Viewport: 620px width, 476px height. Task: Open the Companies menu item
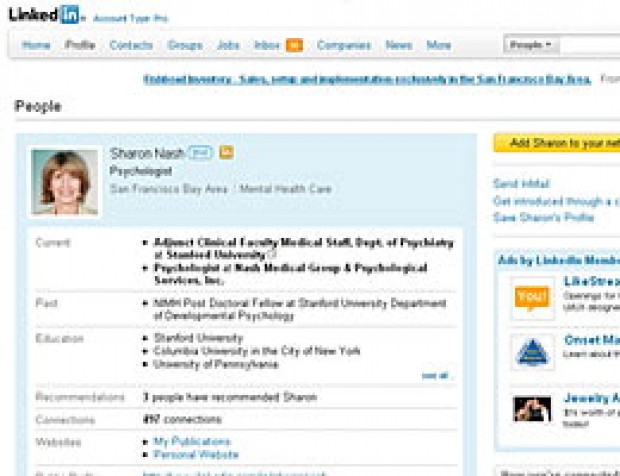(344, 45)
